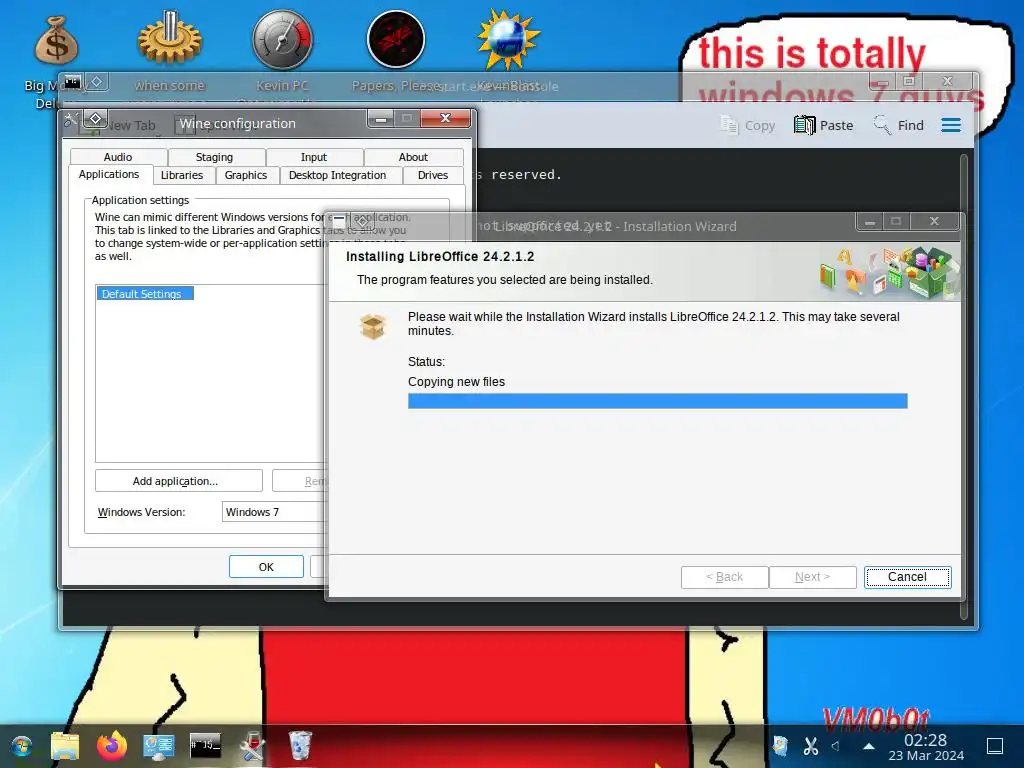Screen dimensions: 1024x768
Task: Click the Paste icon in Konsole toolbar
Action: coord(805,125)
